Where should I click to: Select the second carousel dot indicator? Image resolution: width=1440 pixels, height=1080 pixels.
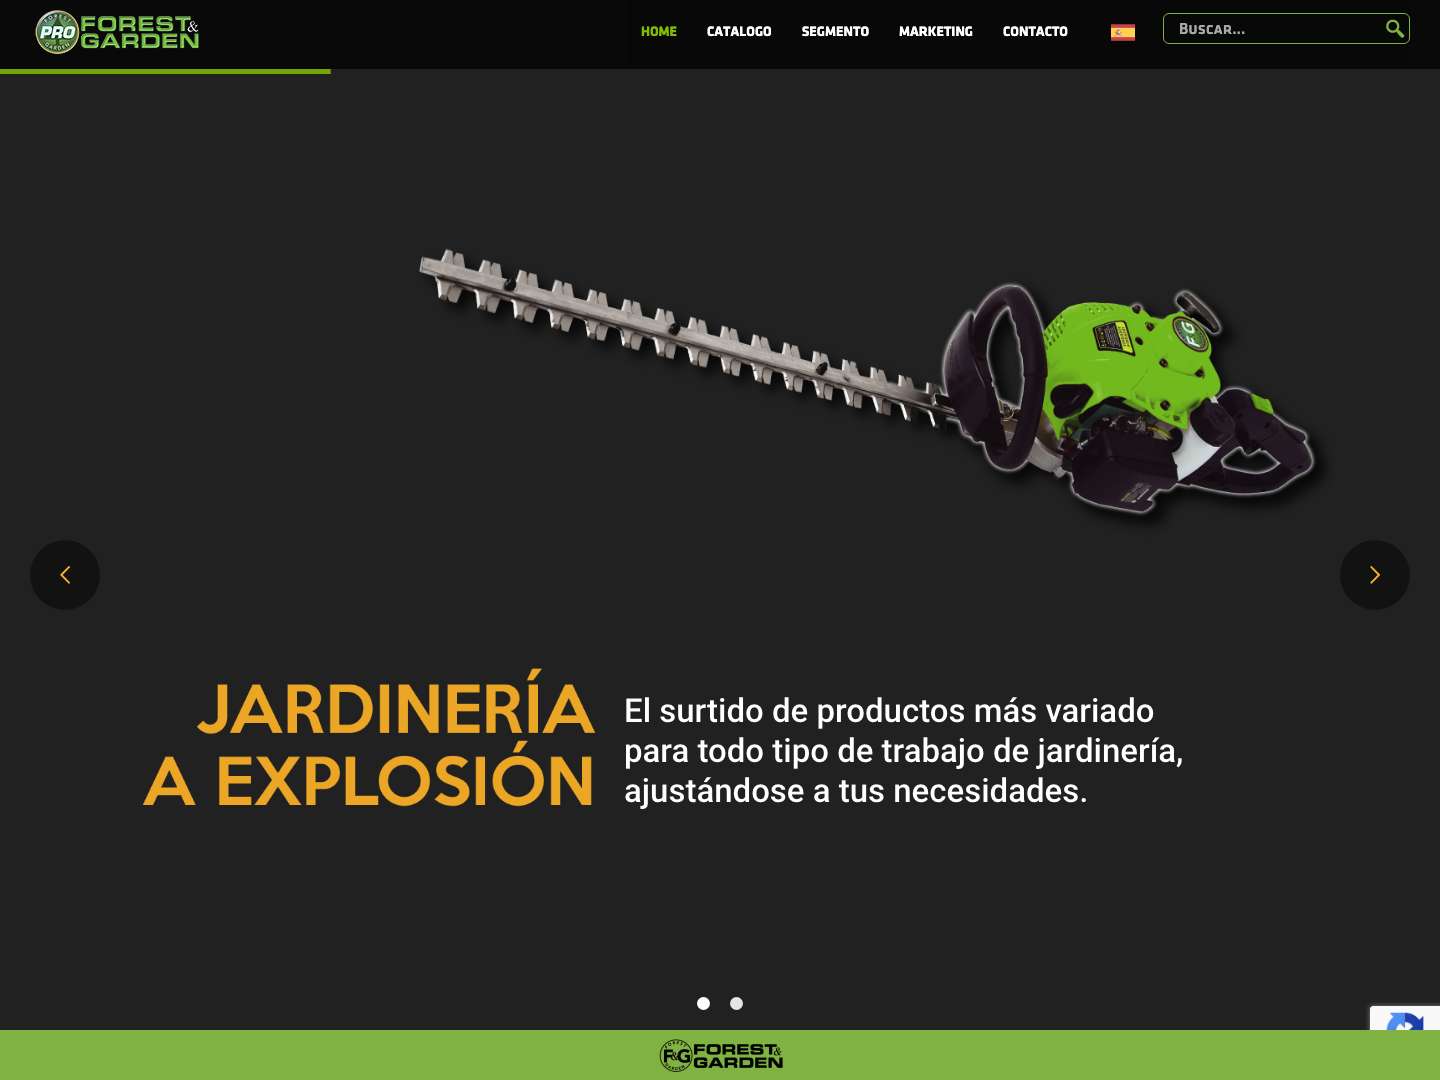pyautogui.click(x=736, y=1003)
